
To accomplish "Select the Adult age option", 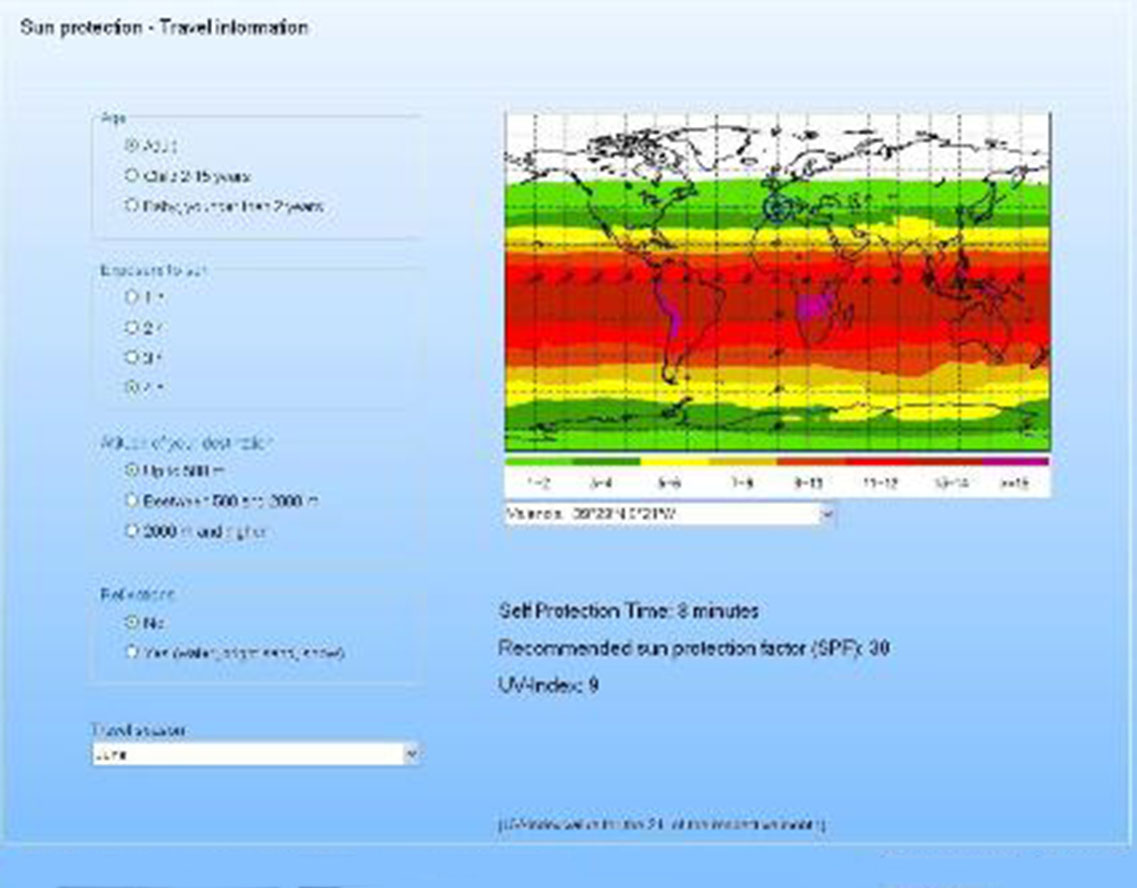I will [x=131, y=145].
